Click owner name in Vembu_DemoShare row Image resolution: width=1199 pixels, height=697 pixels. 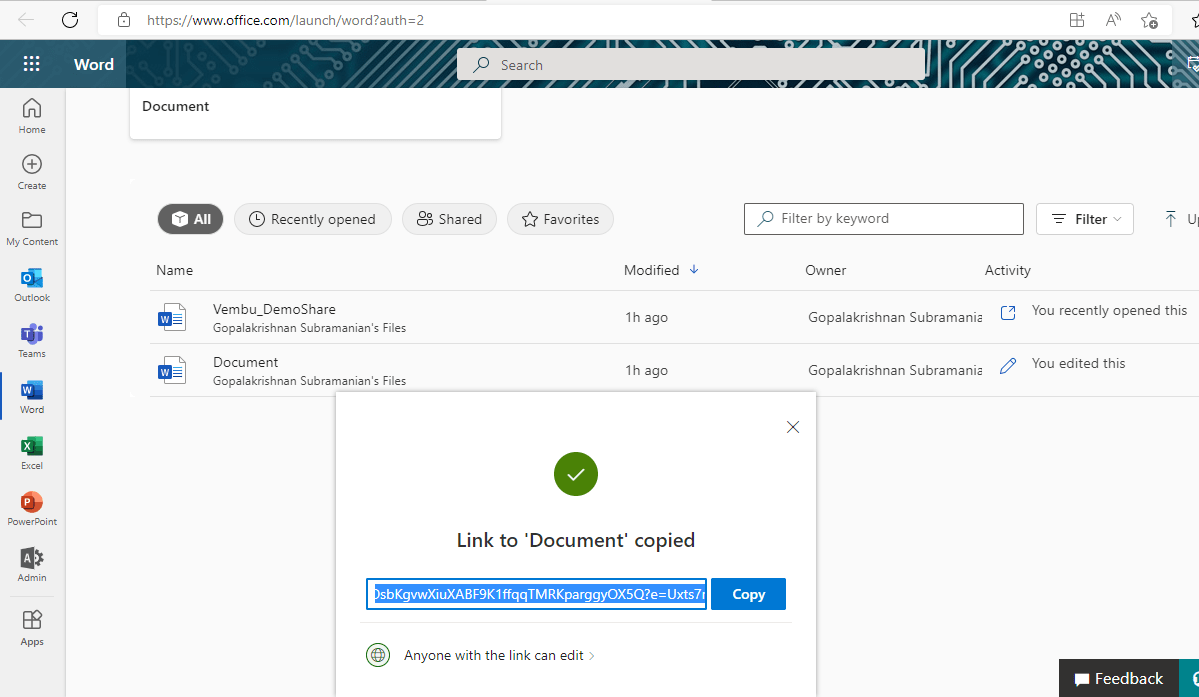click(x=895, y=317)
